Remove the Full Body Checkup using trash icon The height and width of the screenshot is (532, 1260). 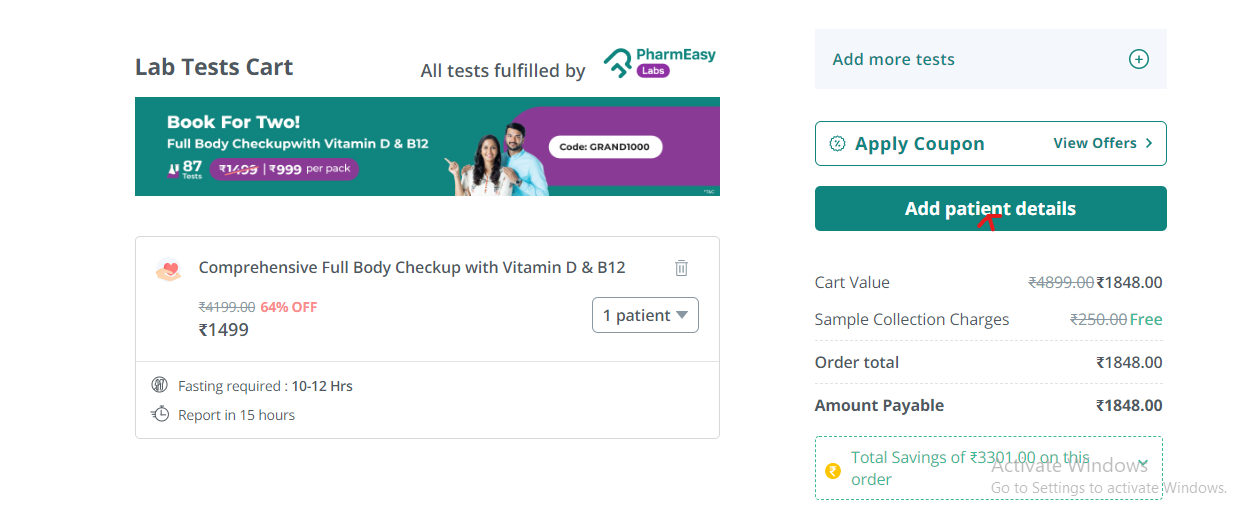coord(681,268)
